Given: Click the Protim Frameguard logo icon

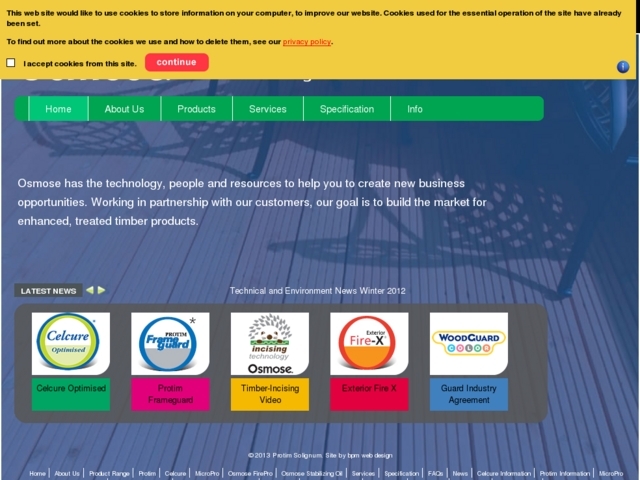Looking at the screenshot, I should coord(170,343).
